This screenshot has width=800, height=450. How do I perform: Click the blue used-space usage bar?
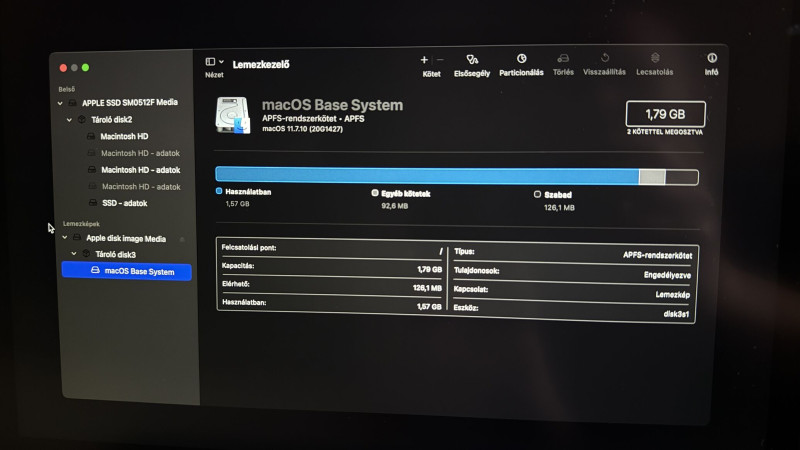[427, 174]
